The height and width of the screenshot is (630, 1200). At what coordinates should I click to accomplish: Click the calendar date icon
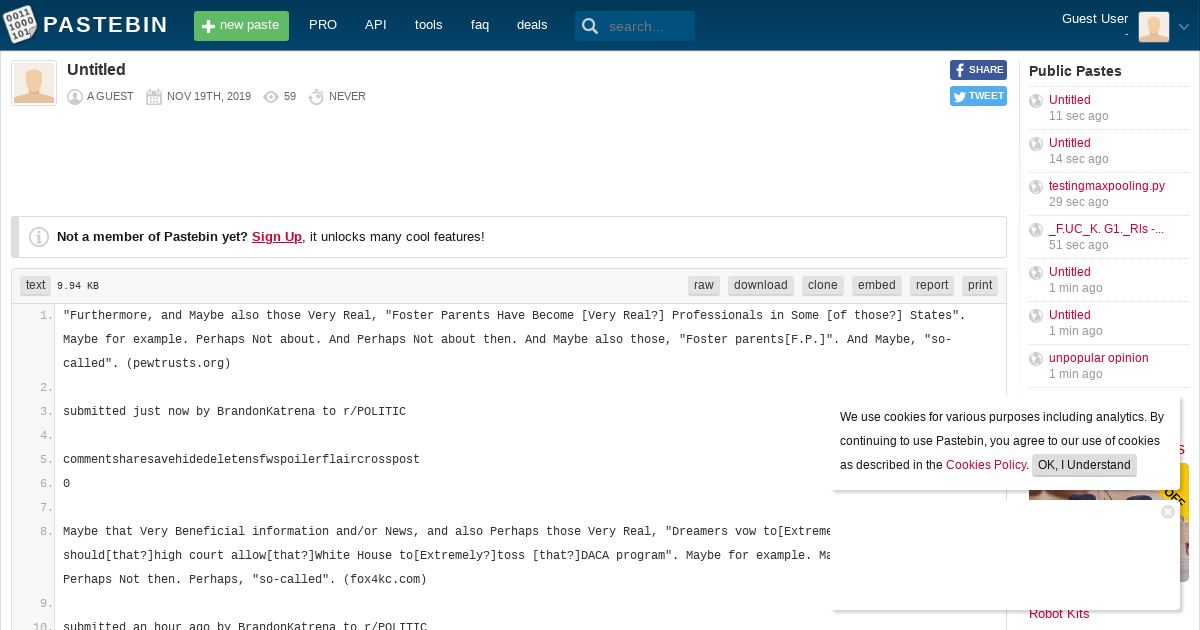153,97
